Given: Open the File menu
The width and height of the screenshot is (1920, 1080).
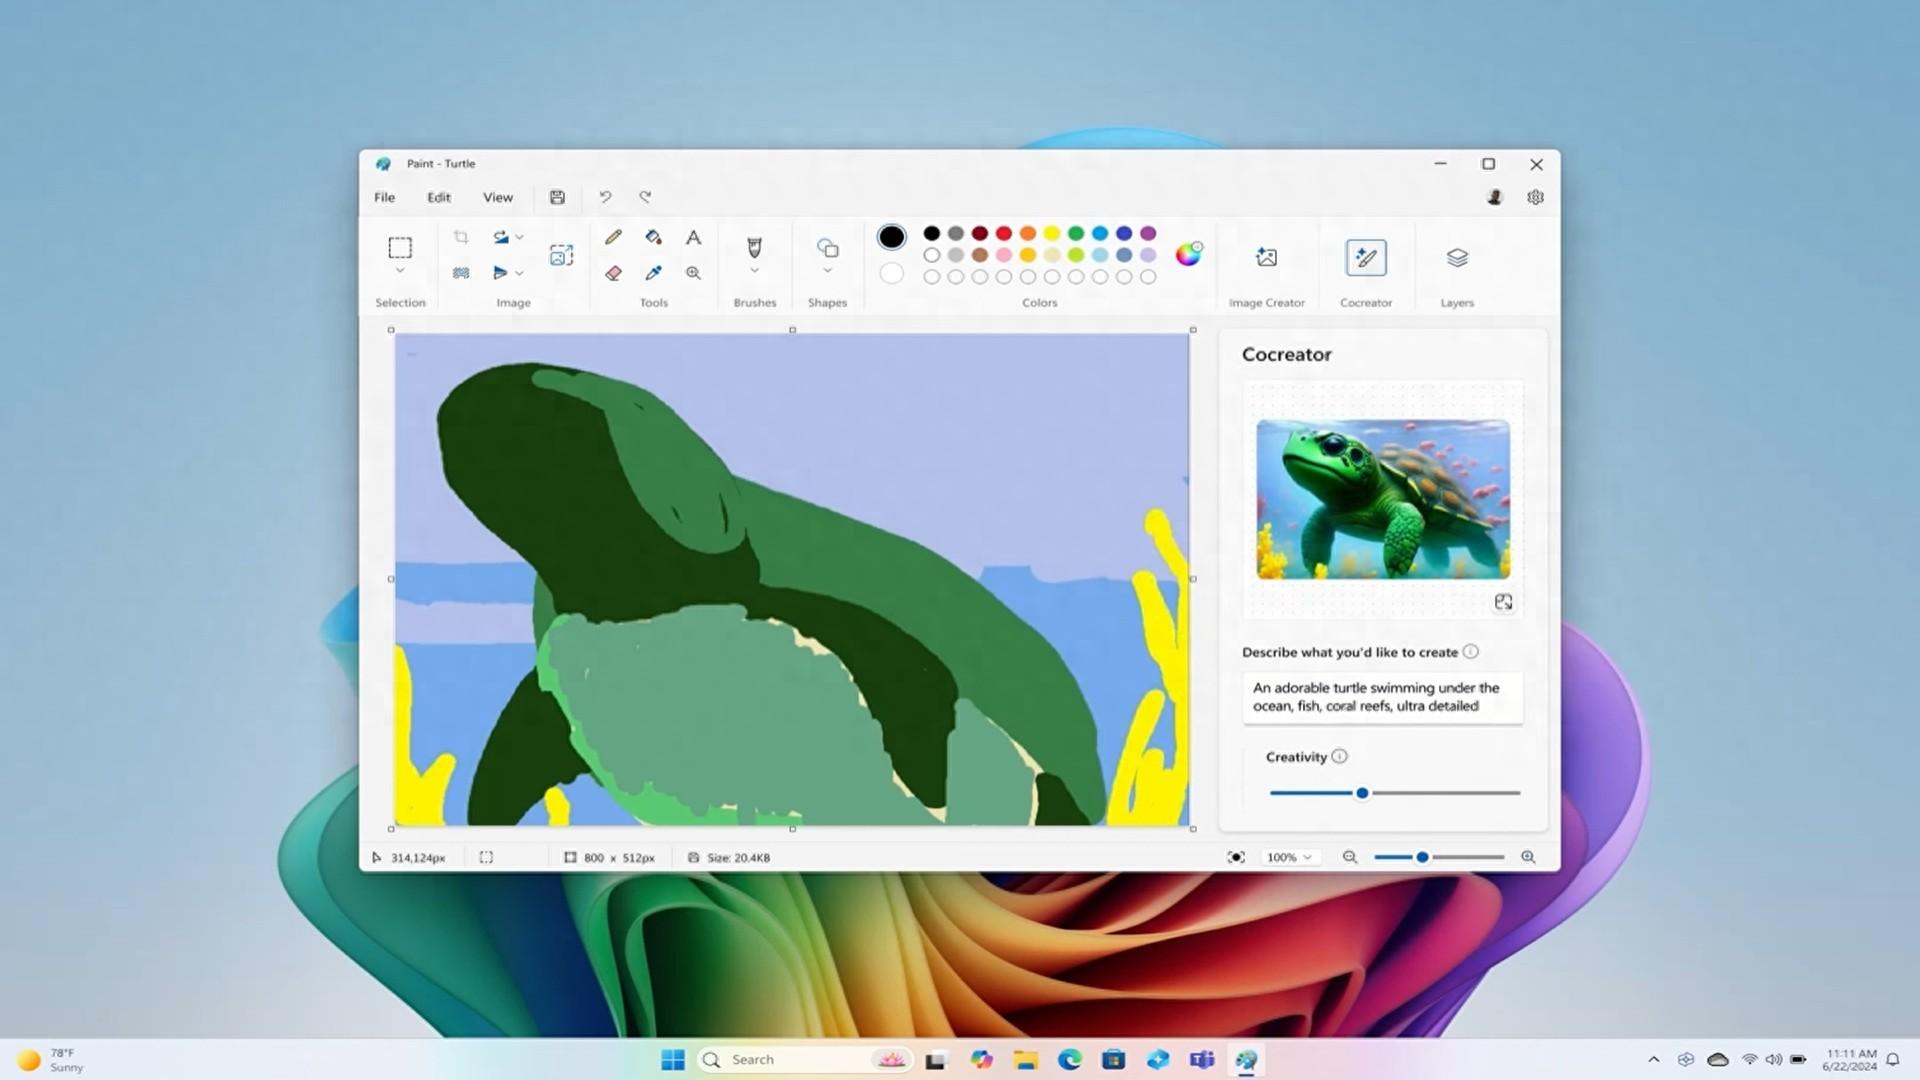Looking at the screenshot, I should (x=383, y=197).
